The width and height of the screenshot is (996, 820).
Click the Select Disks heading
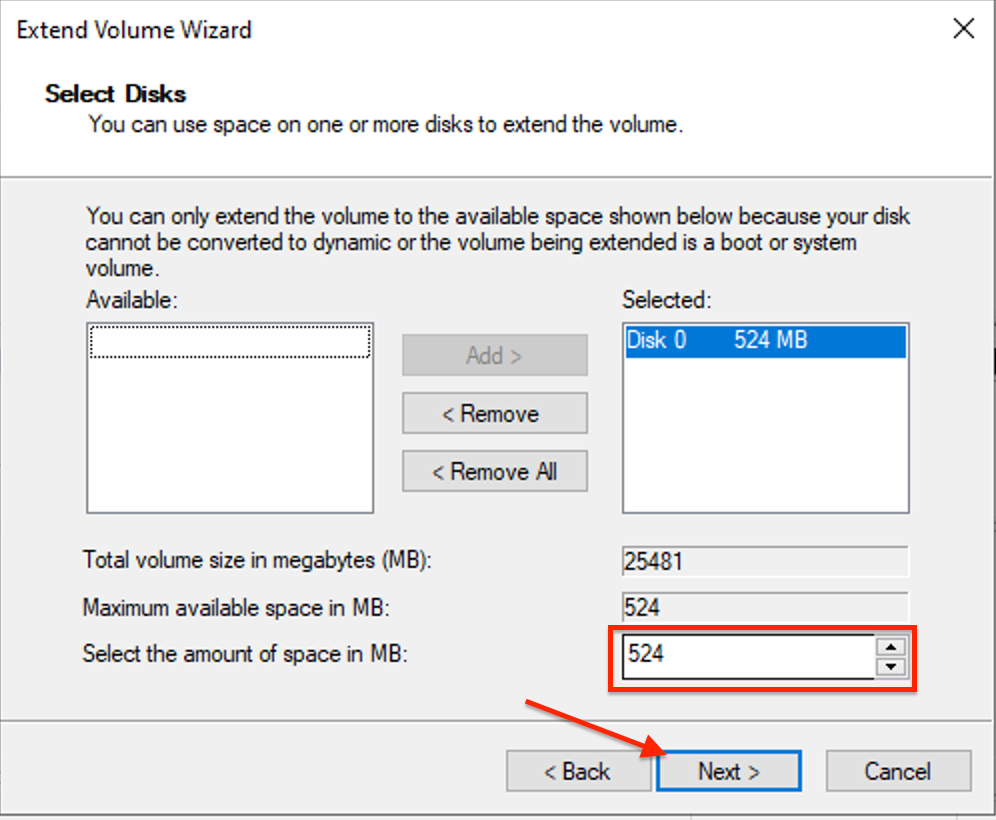[x=116, y=94]
